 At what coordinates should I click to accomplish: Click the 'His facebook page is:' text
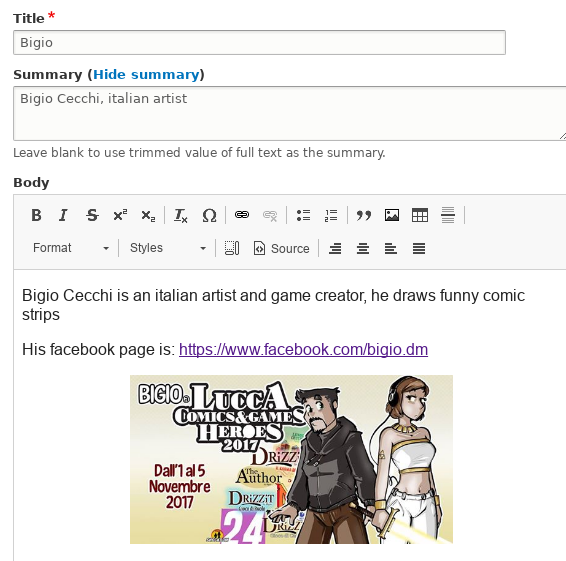pos(99,349)
